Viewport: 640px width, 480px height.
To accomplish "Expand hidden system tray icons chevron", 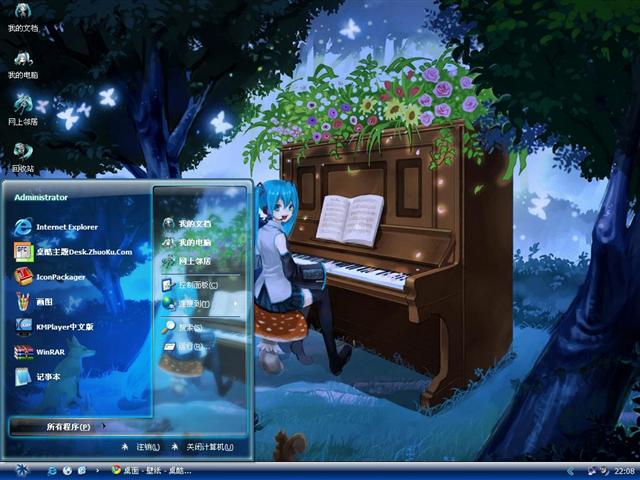I will coord(571,471).
